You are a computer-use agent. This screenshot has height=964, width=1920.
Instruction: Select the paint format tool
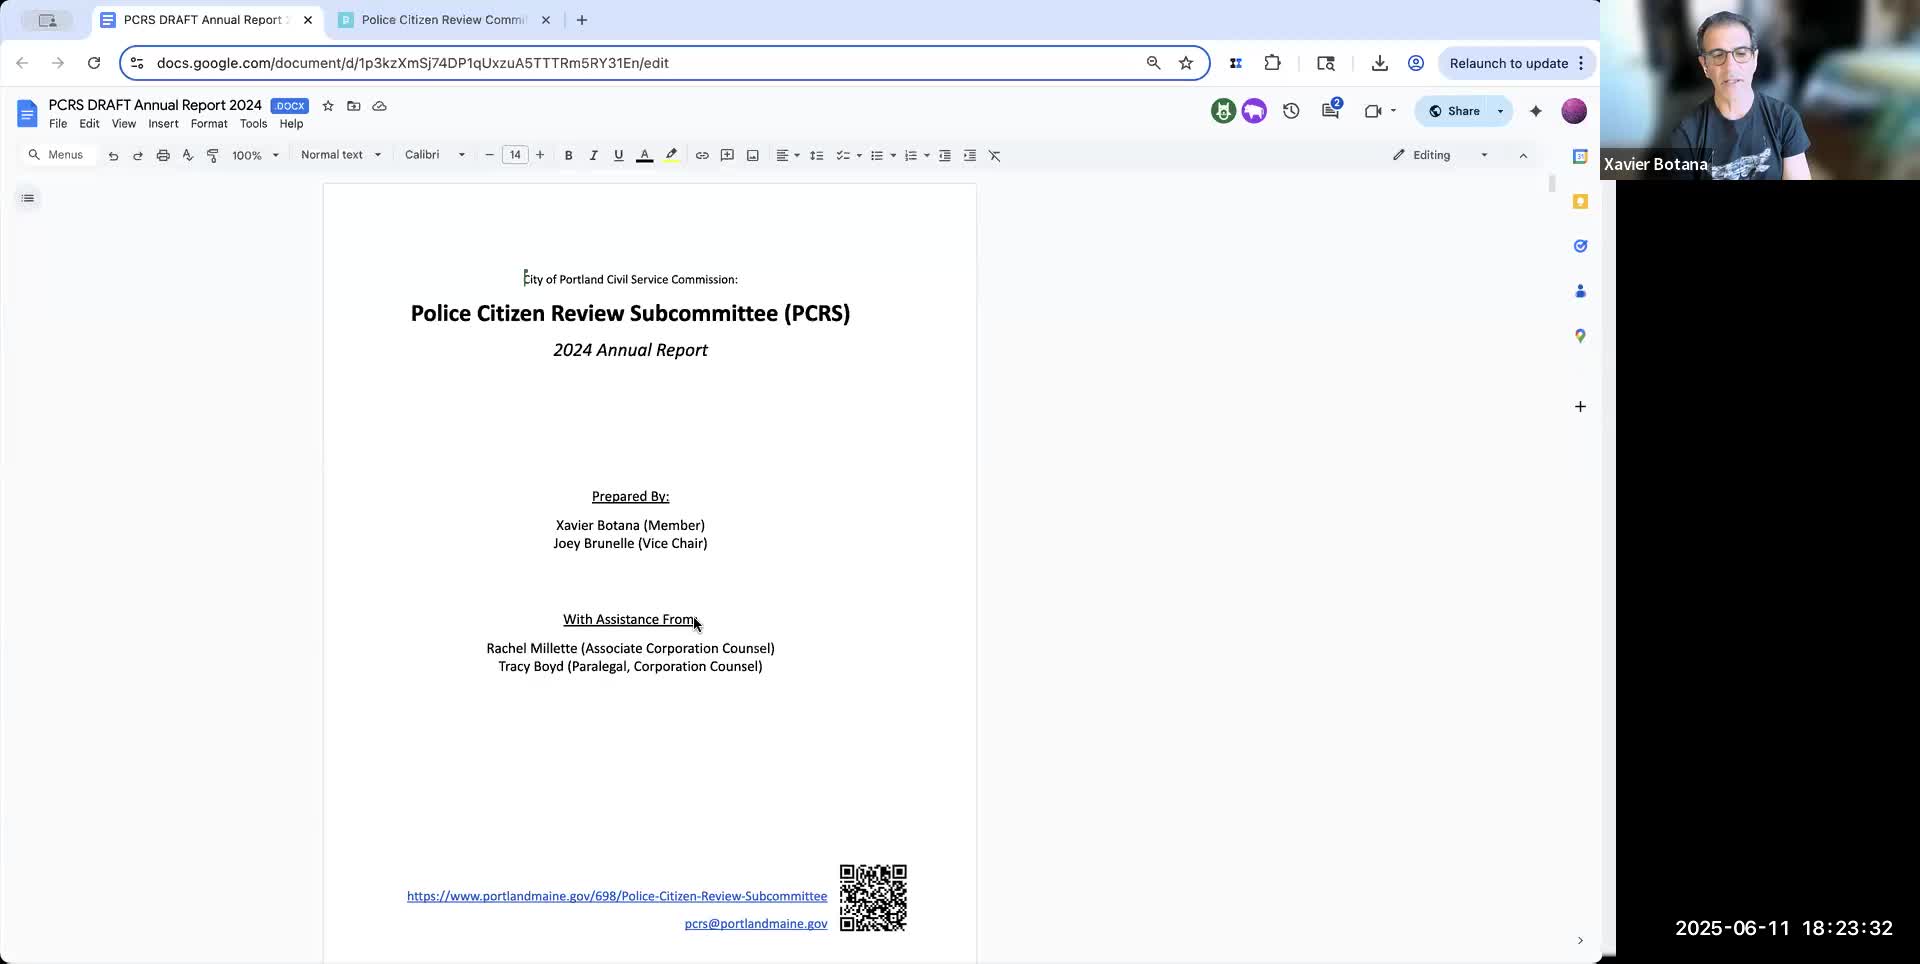(x=212, y=155)
